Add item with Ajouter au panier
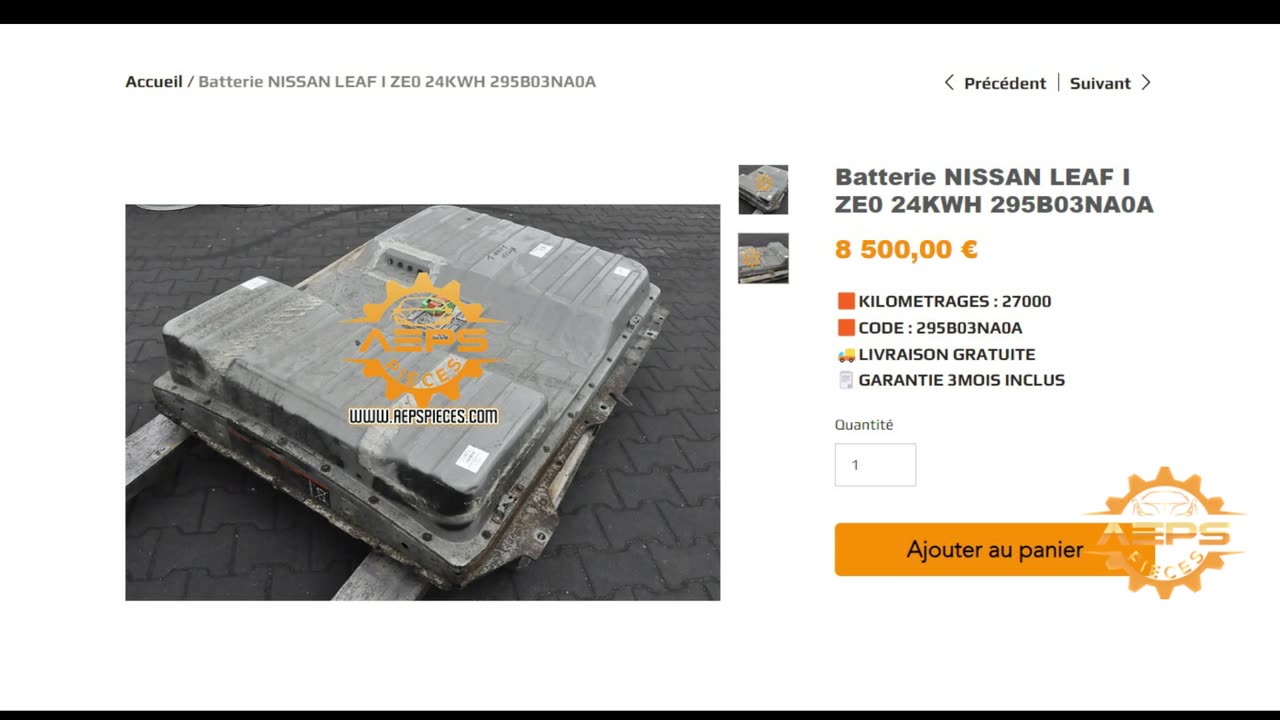Viewport: 1280px width, 720px height. click(x=995, y=549)
